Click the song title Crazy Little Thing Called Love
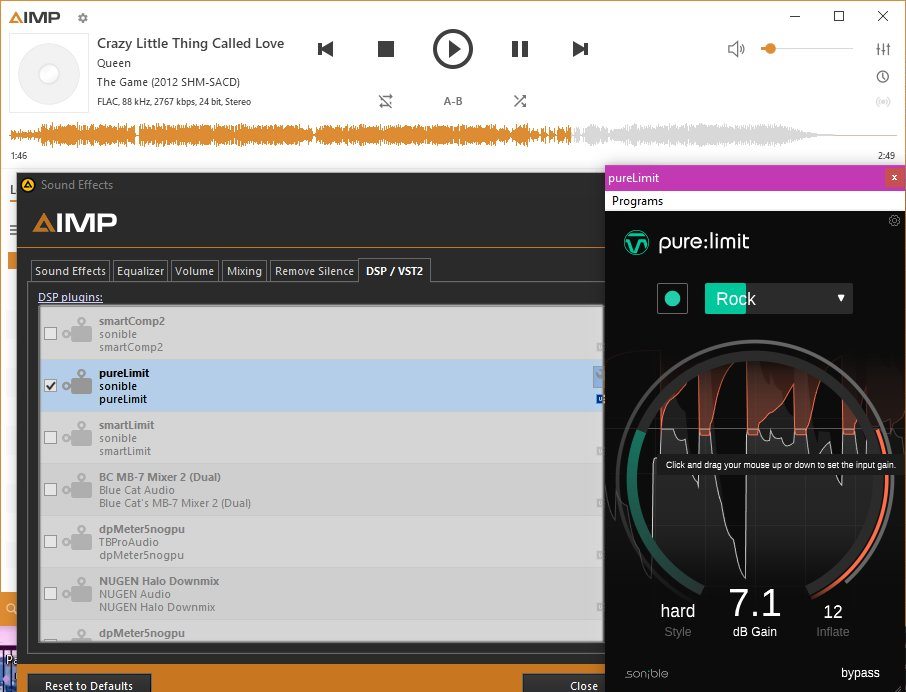Viewport: 906px width, 692px height. pyautogui.click(x=190, y=43)
